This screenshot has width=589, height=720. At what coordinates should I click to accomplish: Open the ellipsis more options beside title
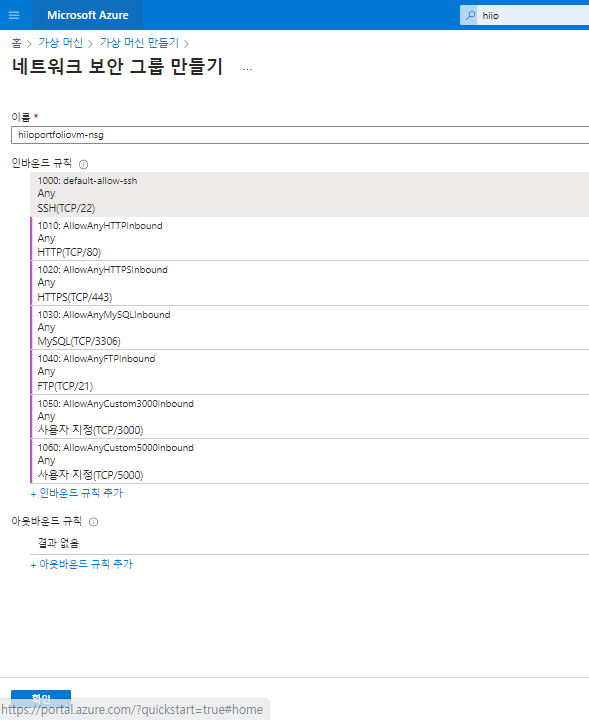[247, 69]
